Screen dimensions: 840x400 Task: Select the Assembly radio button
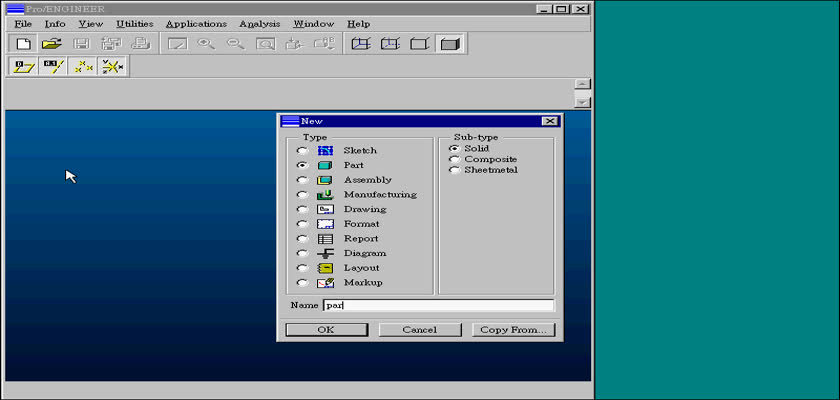pos(303,180)
